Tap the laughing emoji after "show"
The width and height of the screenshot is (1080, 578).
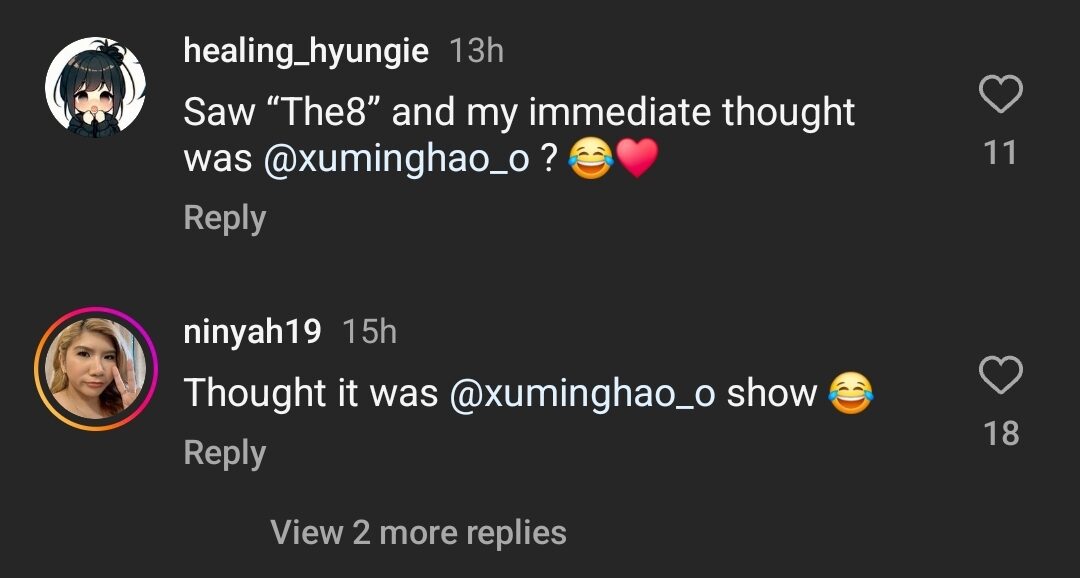tap(850, 393)
